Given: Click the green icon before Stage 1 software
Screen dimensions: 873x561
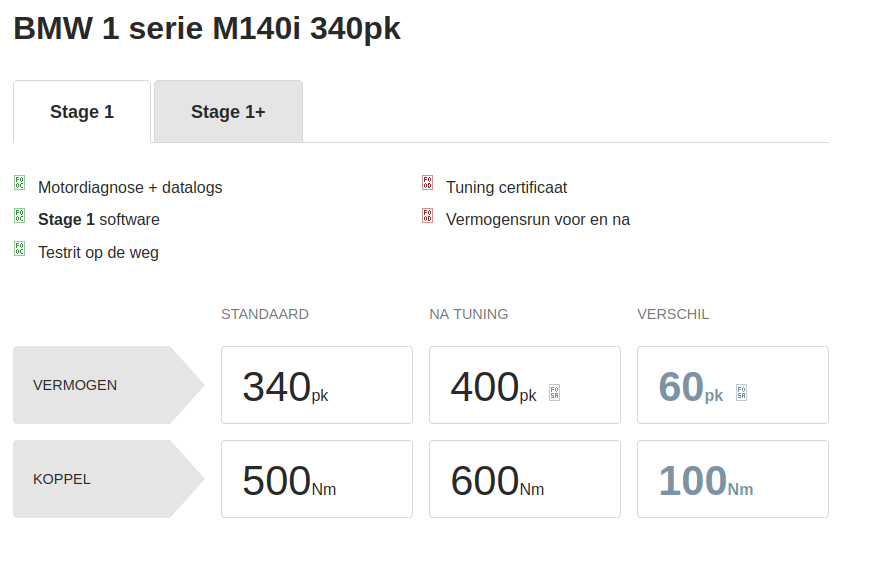Looking at the screenshot, I should (x=19, y=215).
